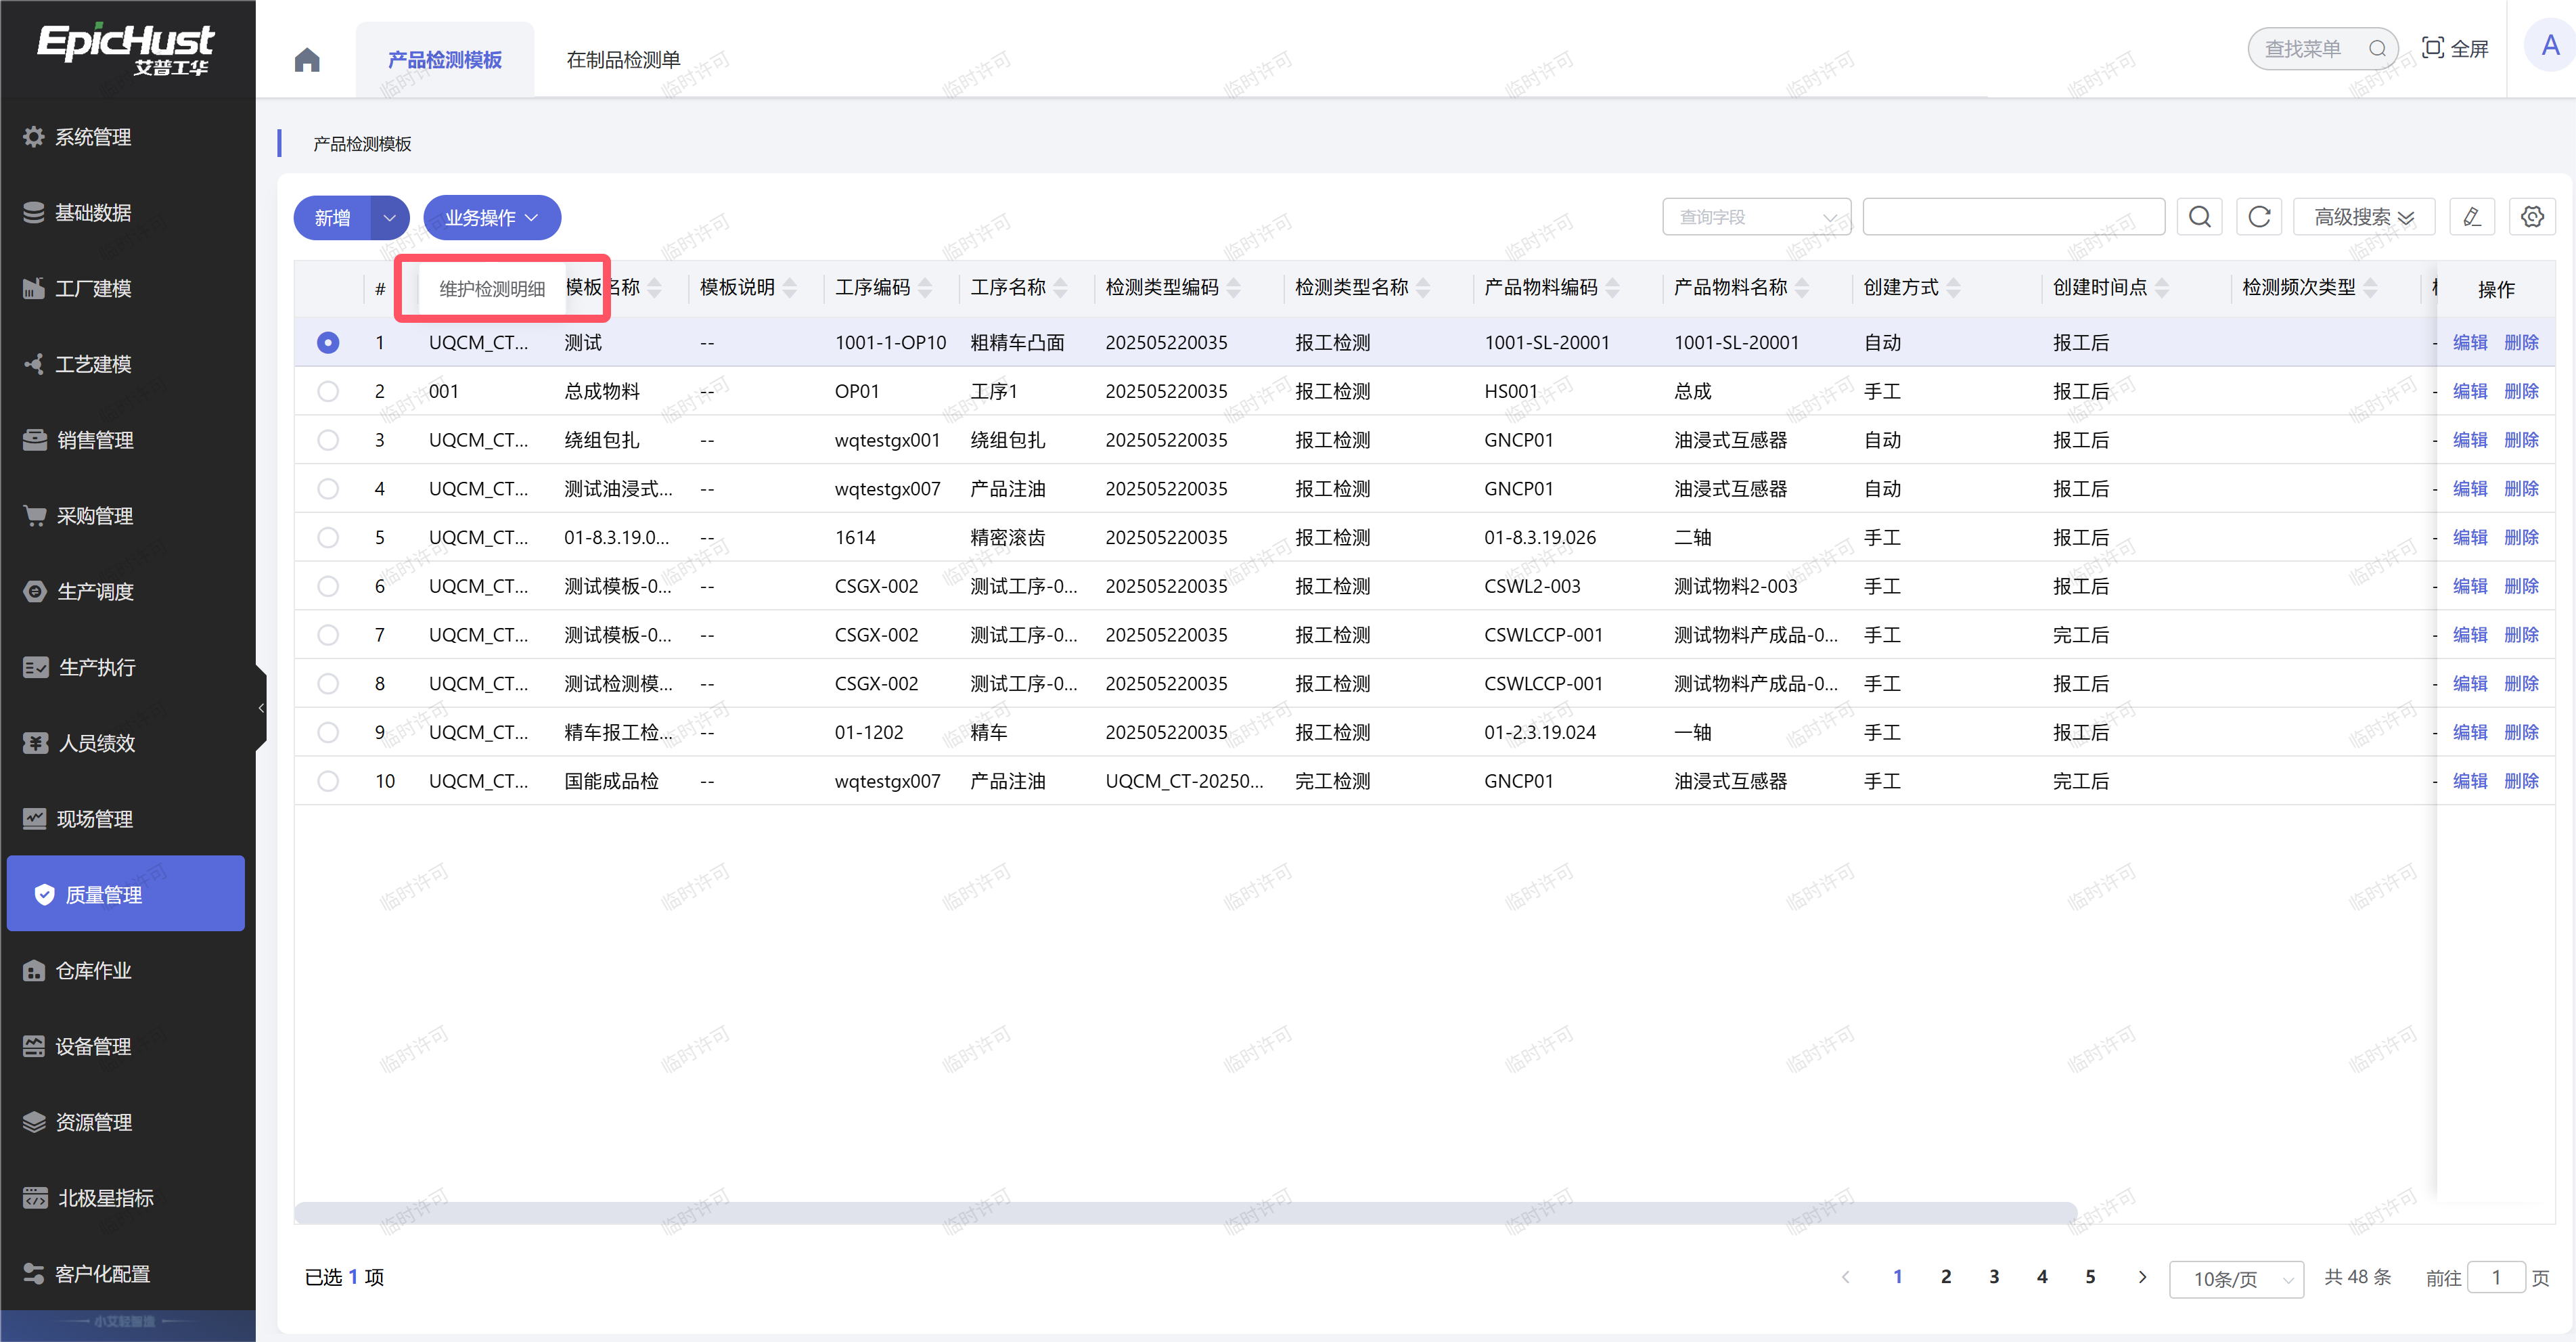Expand the 业务操作 dropdown

coord(491,217)
